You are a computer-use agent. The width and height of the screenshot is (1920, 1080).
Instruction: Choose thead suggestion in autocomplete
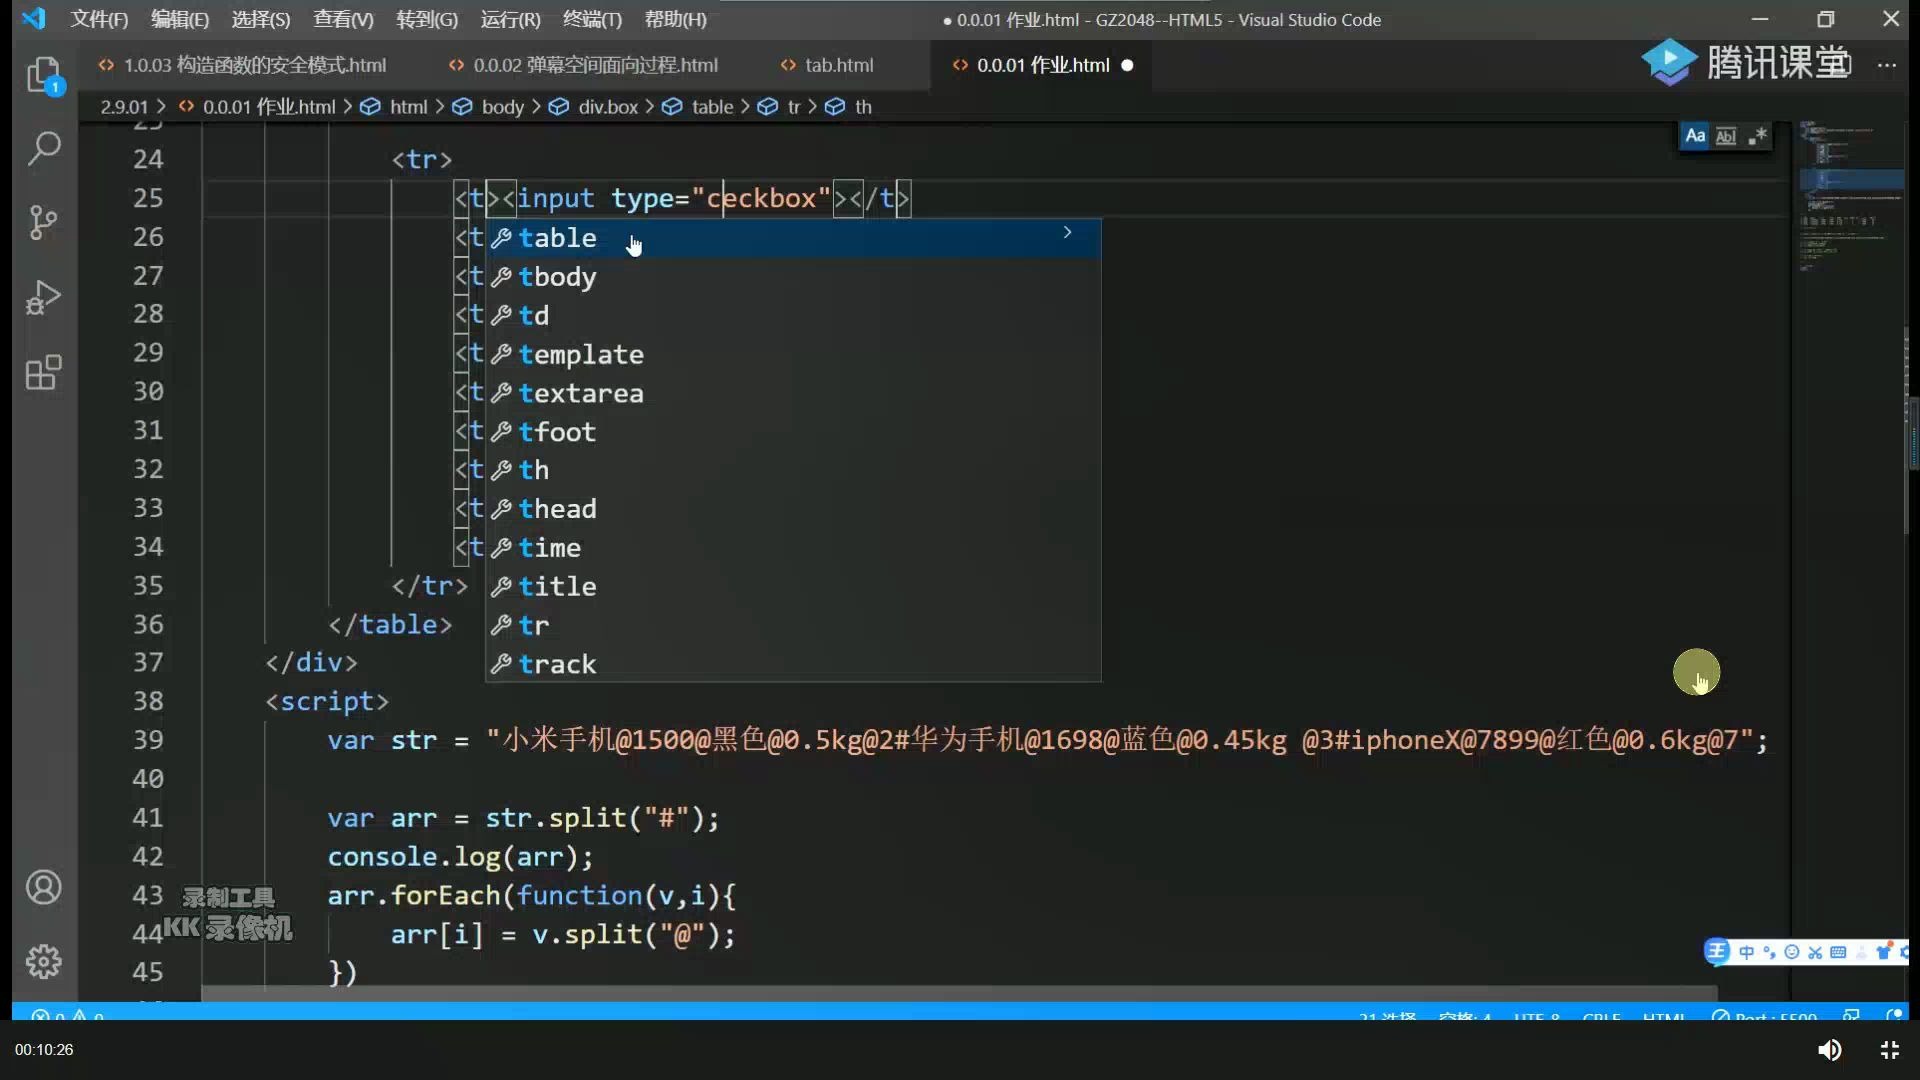(x=557, y=509)
